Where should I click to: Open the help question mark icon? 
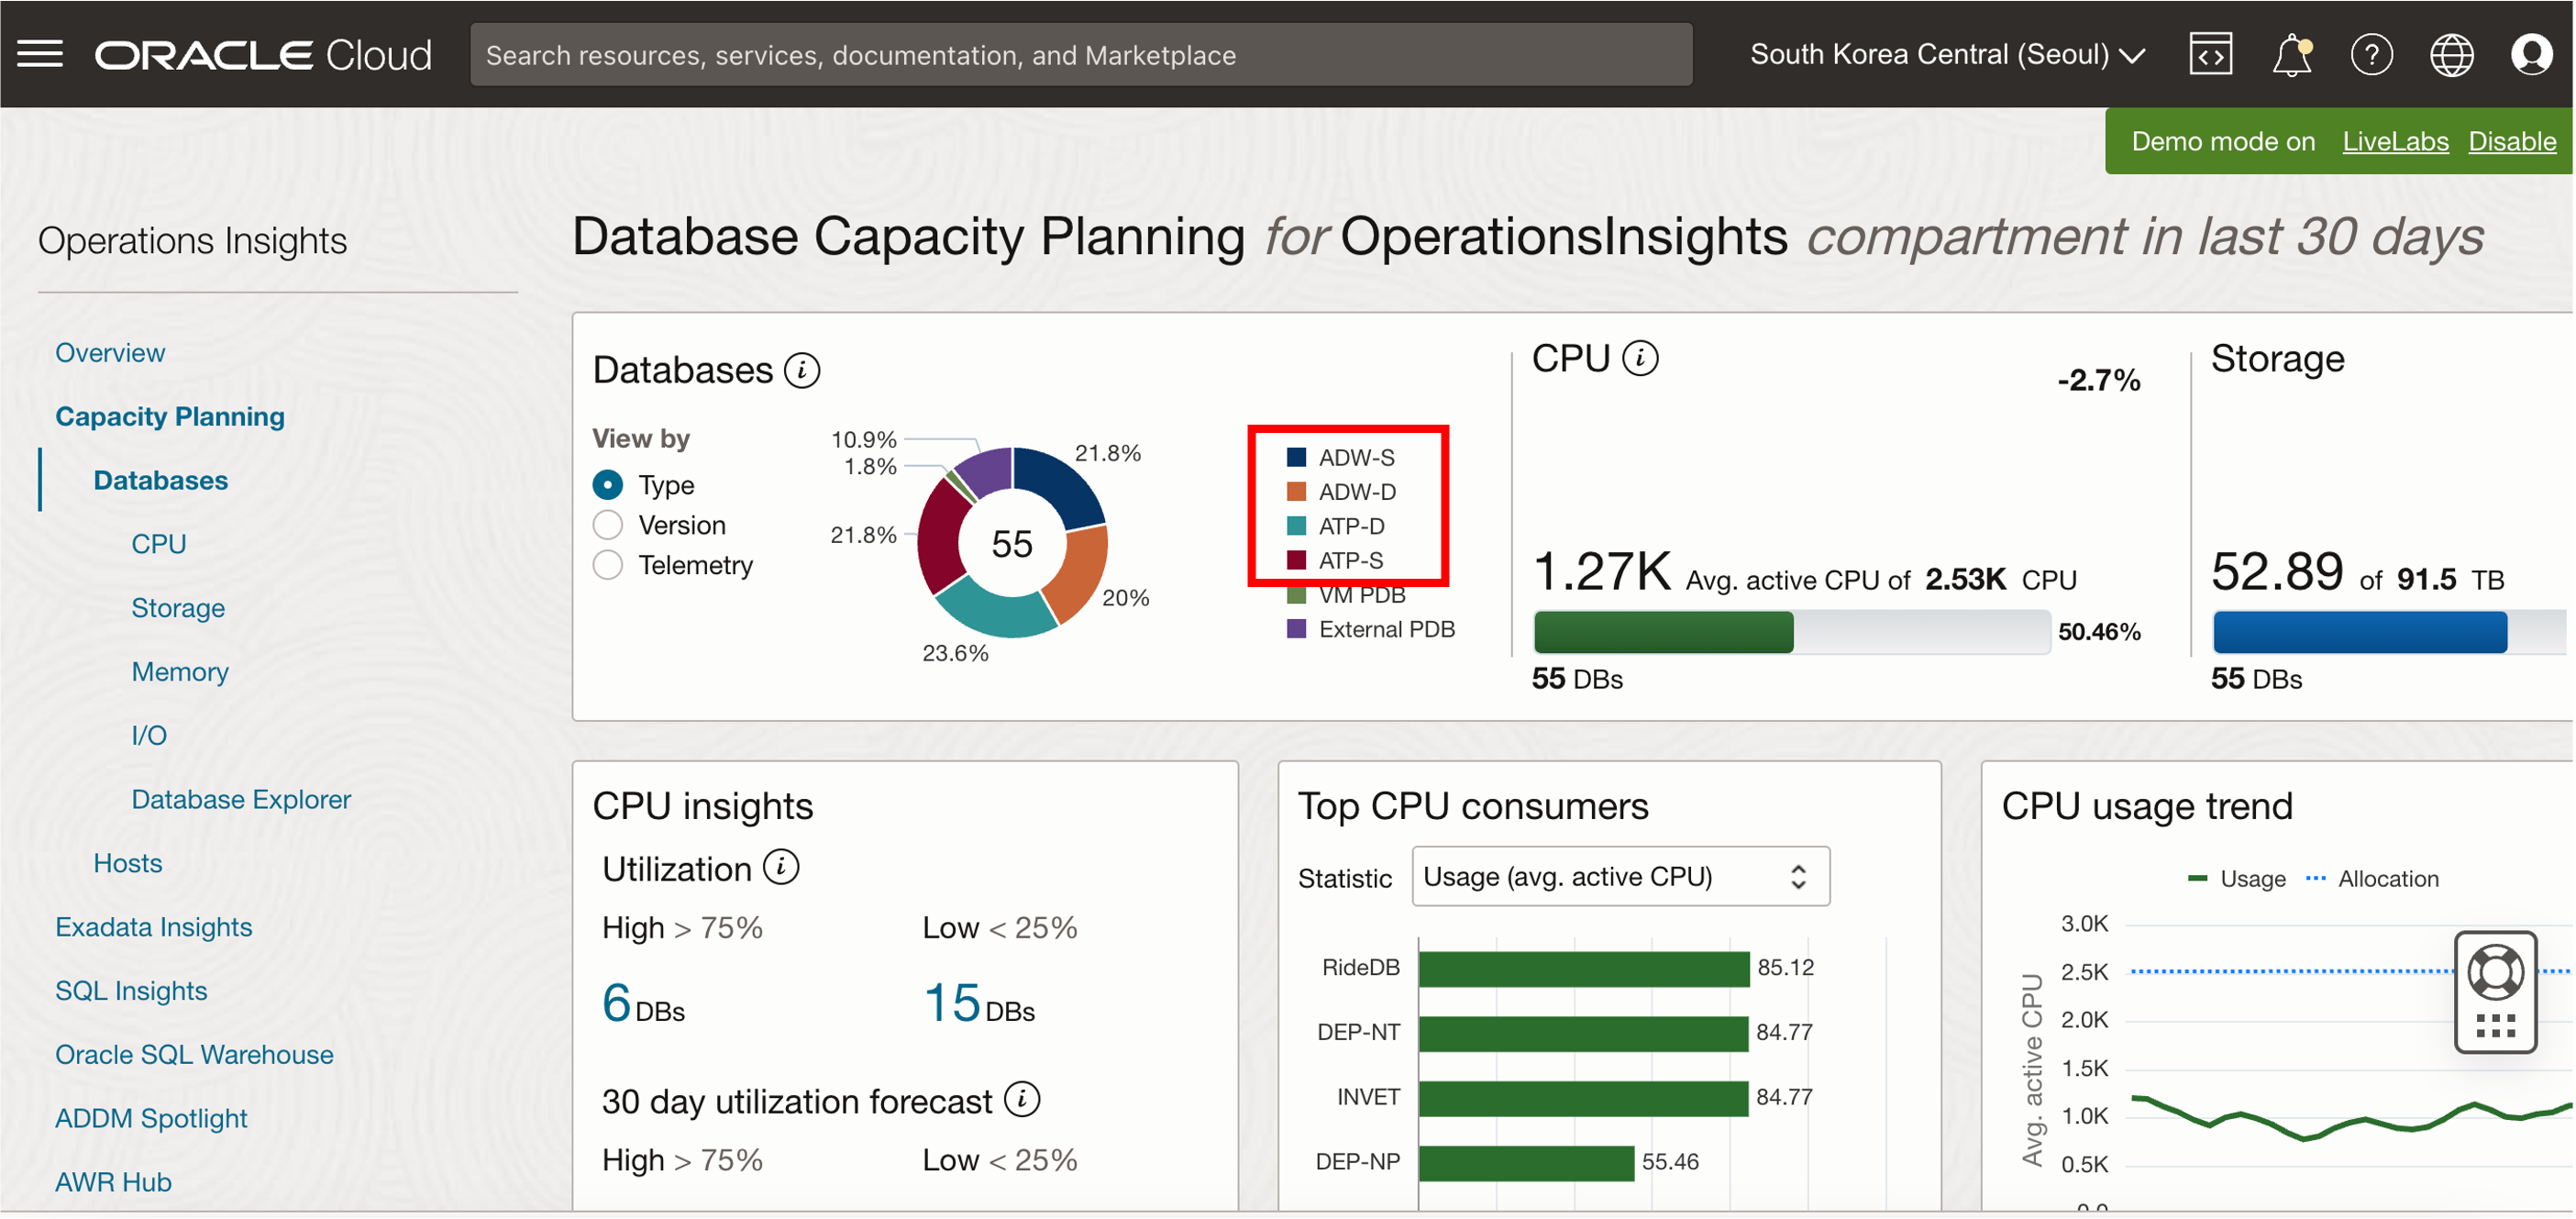pyautogui.click(x=2372, y=54)
